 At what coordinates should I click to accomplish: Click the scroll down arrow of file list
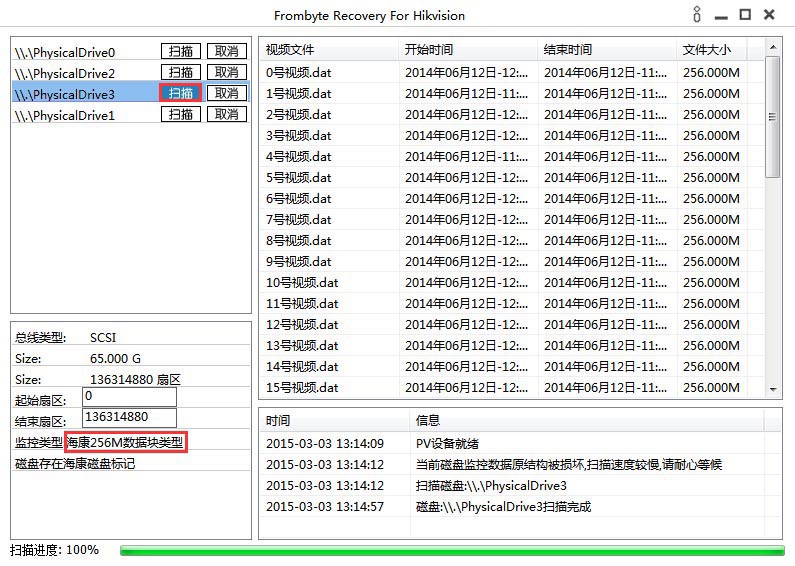pyautogui.click(x=773, y=390)
